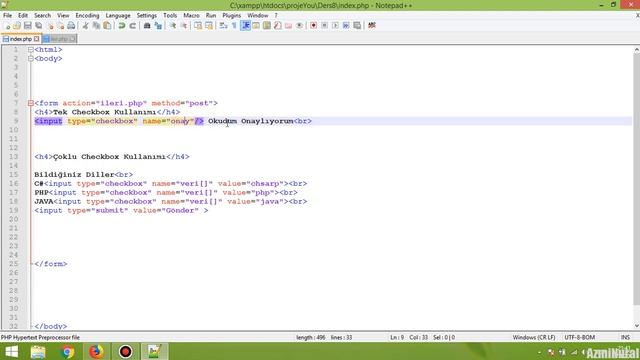Open the Plugins menu
Viewport: 640px width, 360px height.
pos(231,16)
